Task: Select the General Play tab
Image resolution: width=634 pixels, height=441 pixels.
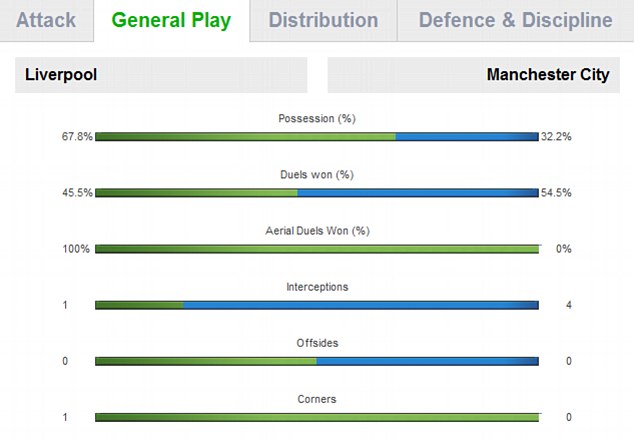Action: coord(171,20)
